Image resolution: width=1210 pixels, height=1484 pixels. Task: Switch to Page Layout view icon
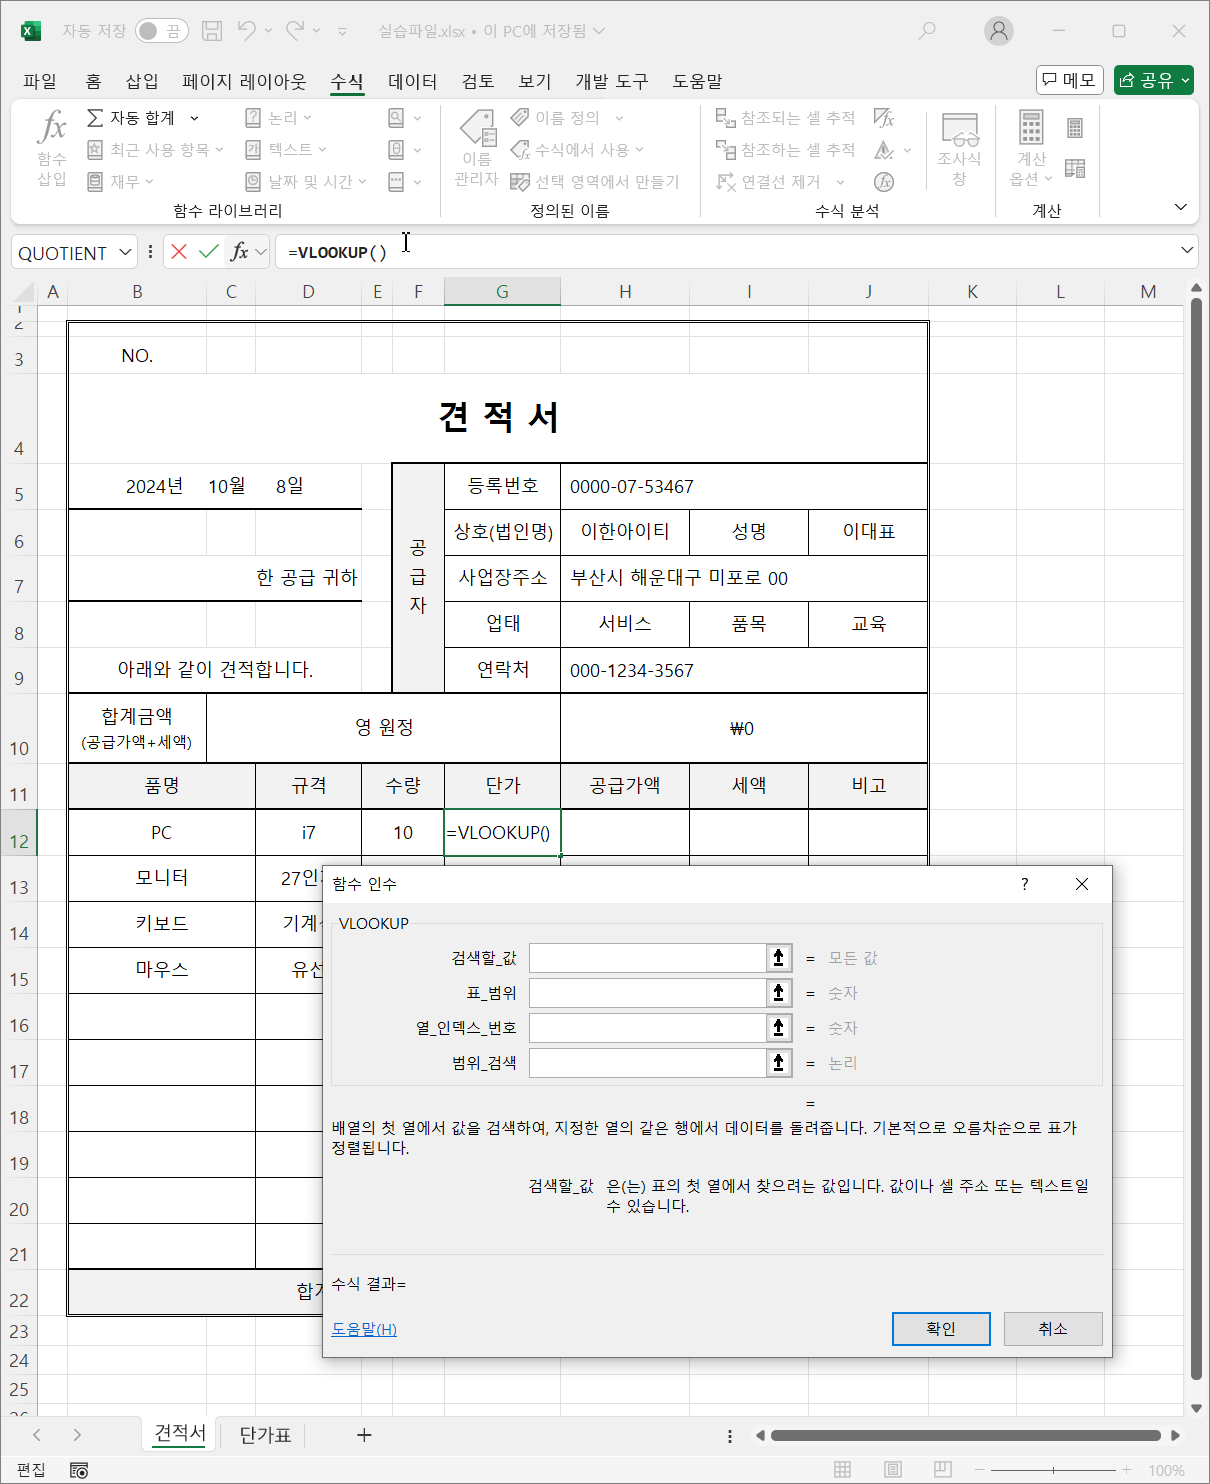893,1470
